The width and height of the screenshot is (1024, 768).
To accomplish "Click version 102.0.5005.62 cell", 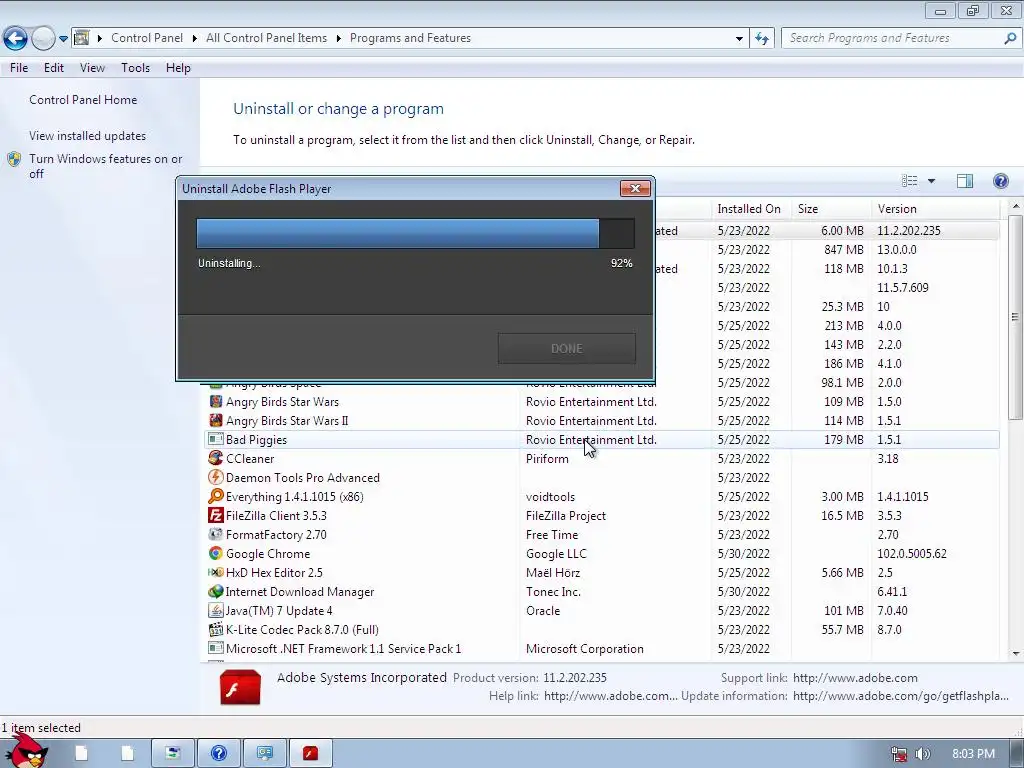I will [x=912, y=554].
